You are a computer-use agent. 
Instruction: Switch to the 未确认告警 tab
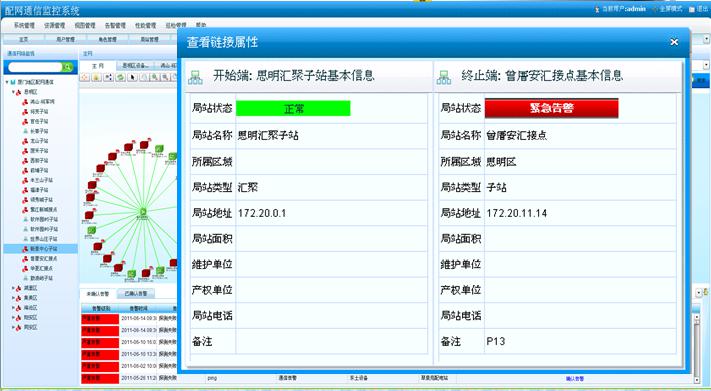pos(98,294)
